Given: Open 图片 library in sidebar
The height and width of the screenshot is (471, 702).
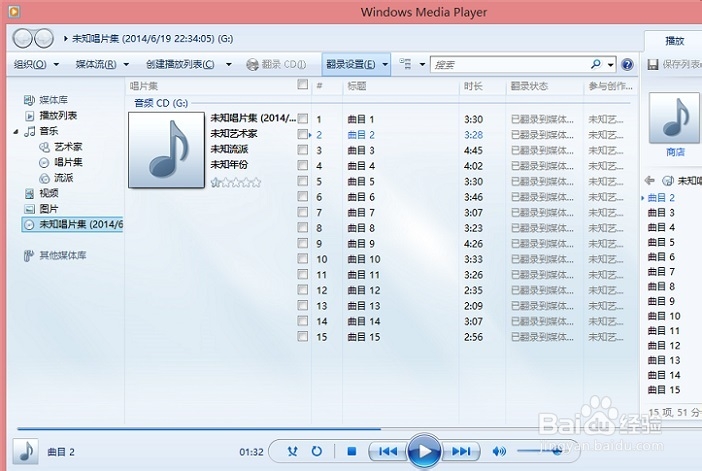Looking at the screenshot, I should pyautogui.click(x=49, y=209).
